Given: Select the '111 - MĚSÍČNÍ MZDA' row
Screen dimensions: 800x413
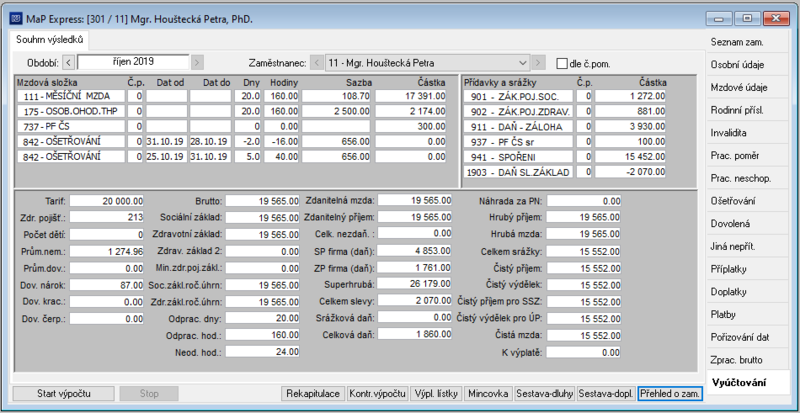Looking at the screenshot, I should pyautogui.click(x=232, y=95).
